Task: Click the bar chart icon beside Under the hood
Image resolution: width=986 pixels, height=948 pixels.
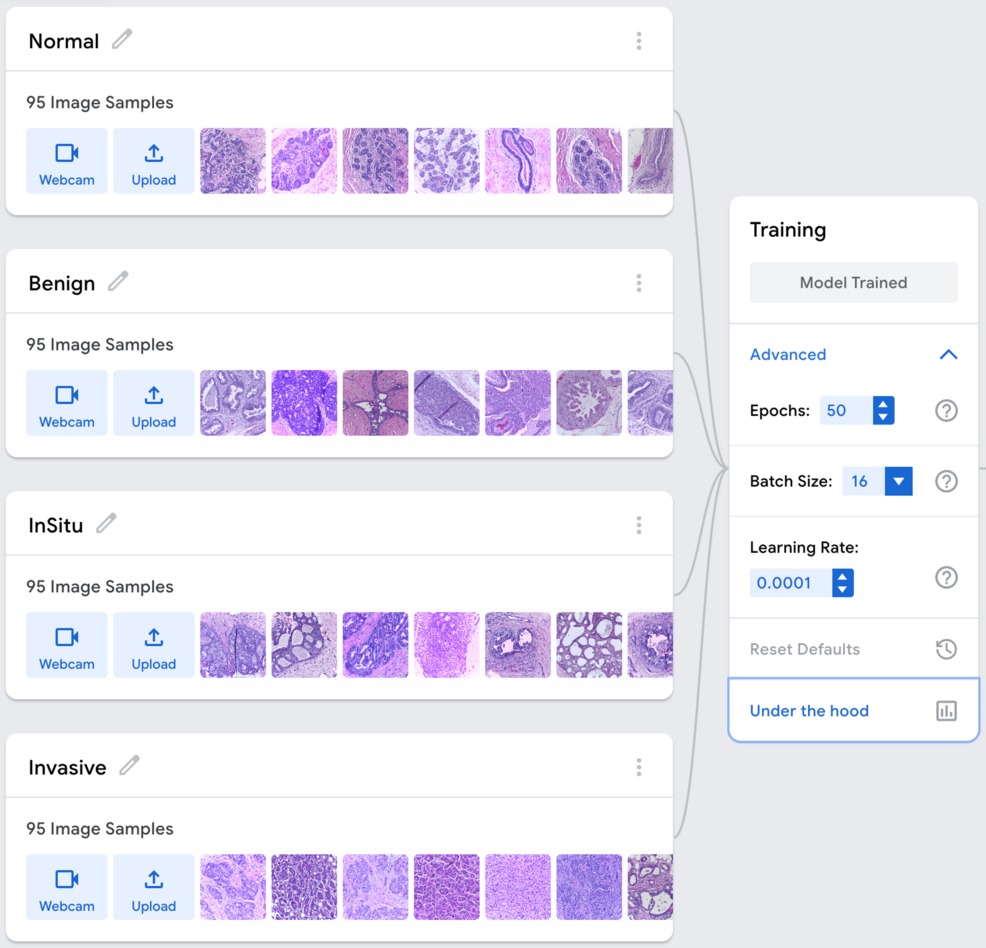Action: point(946,710)
